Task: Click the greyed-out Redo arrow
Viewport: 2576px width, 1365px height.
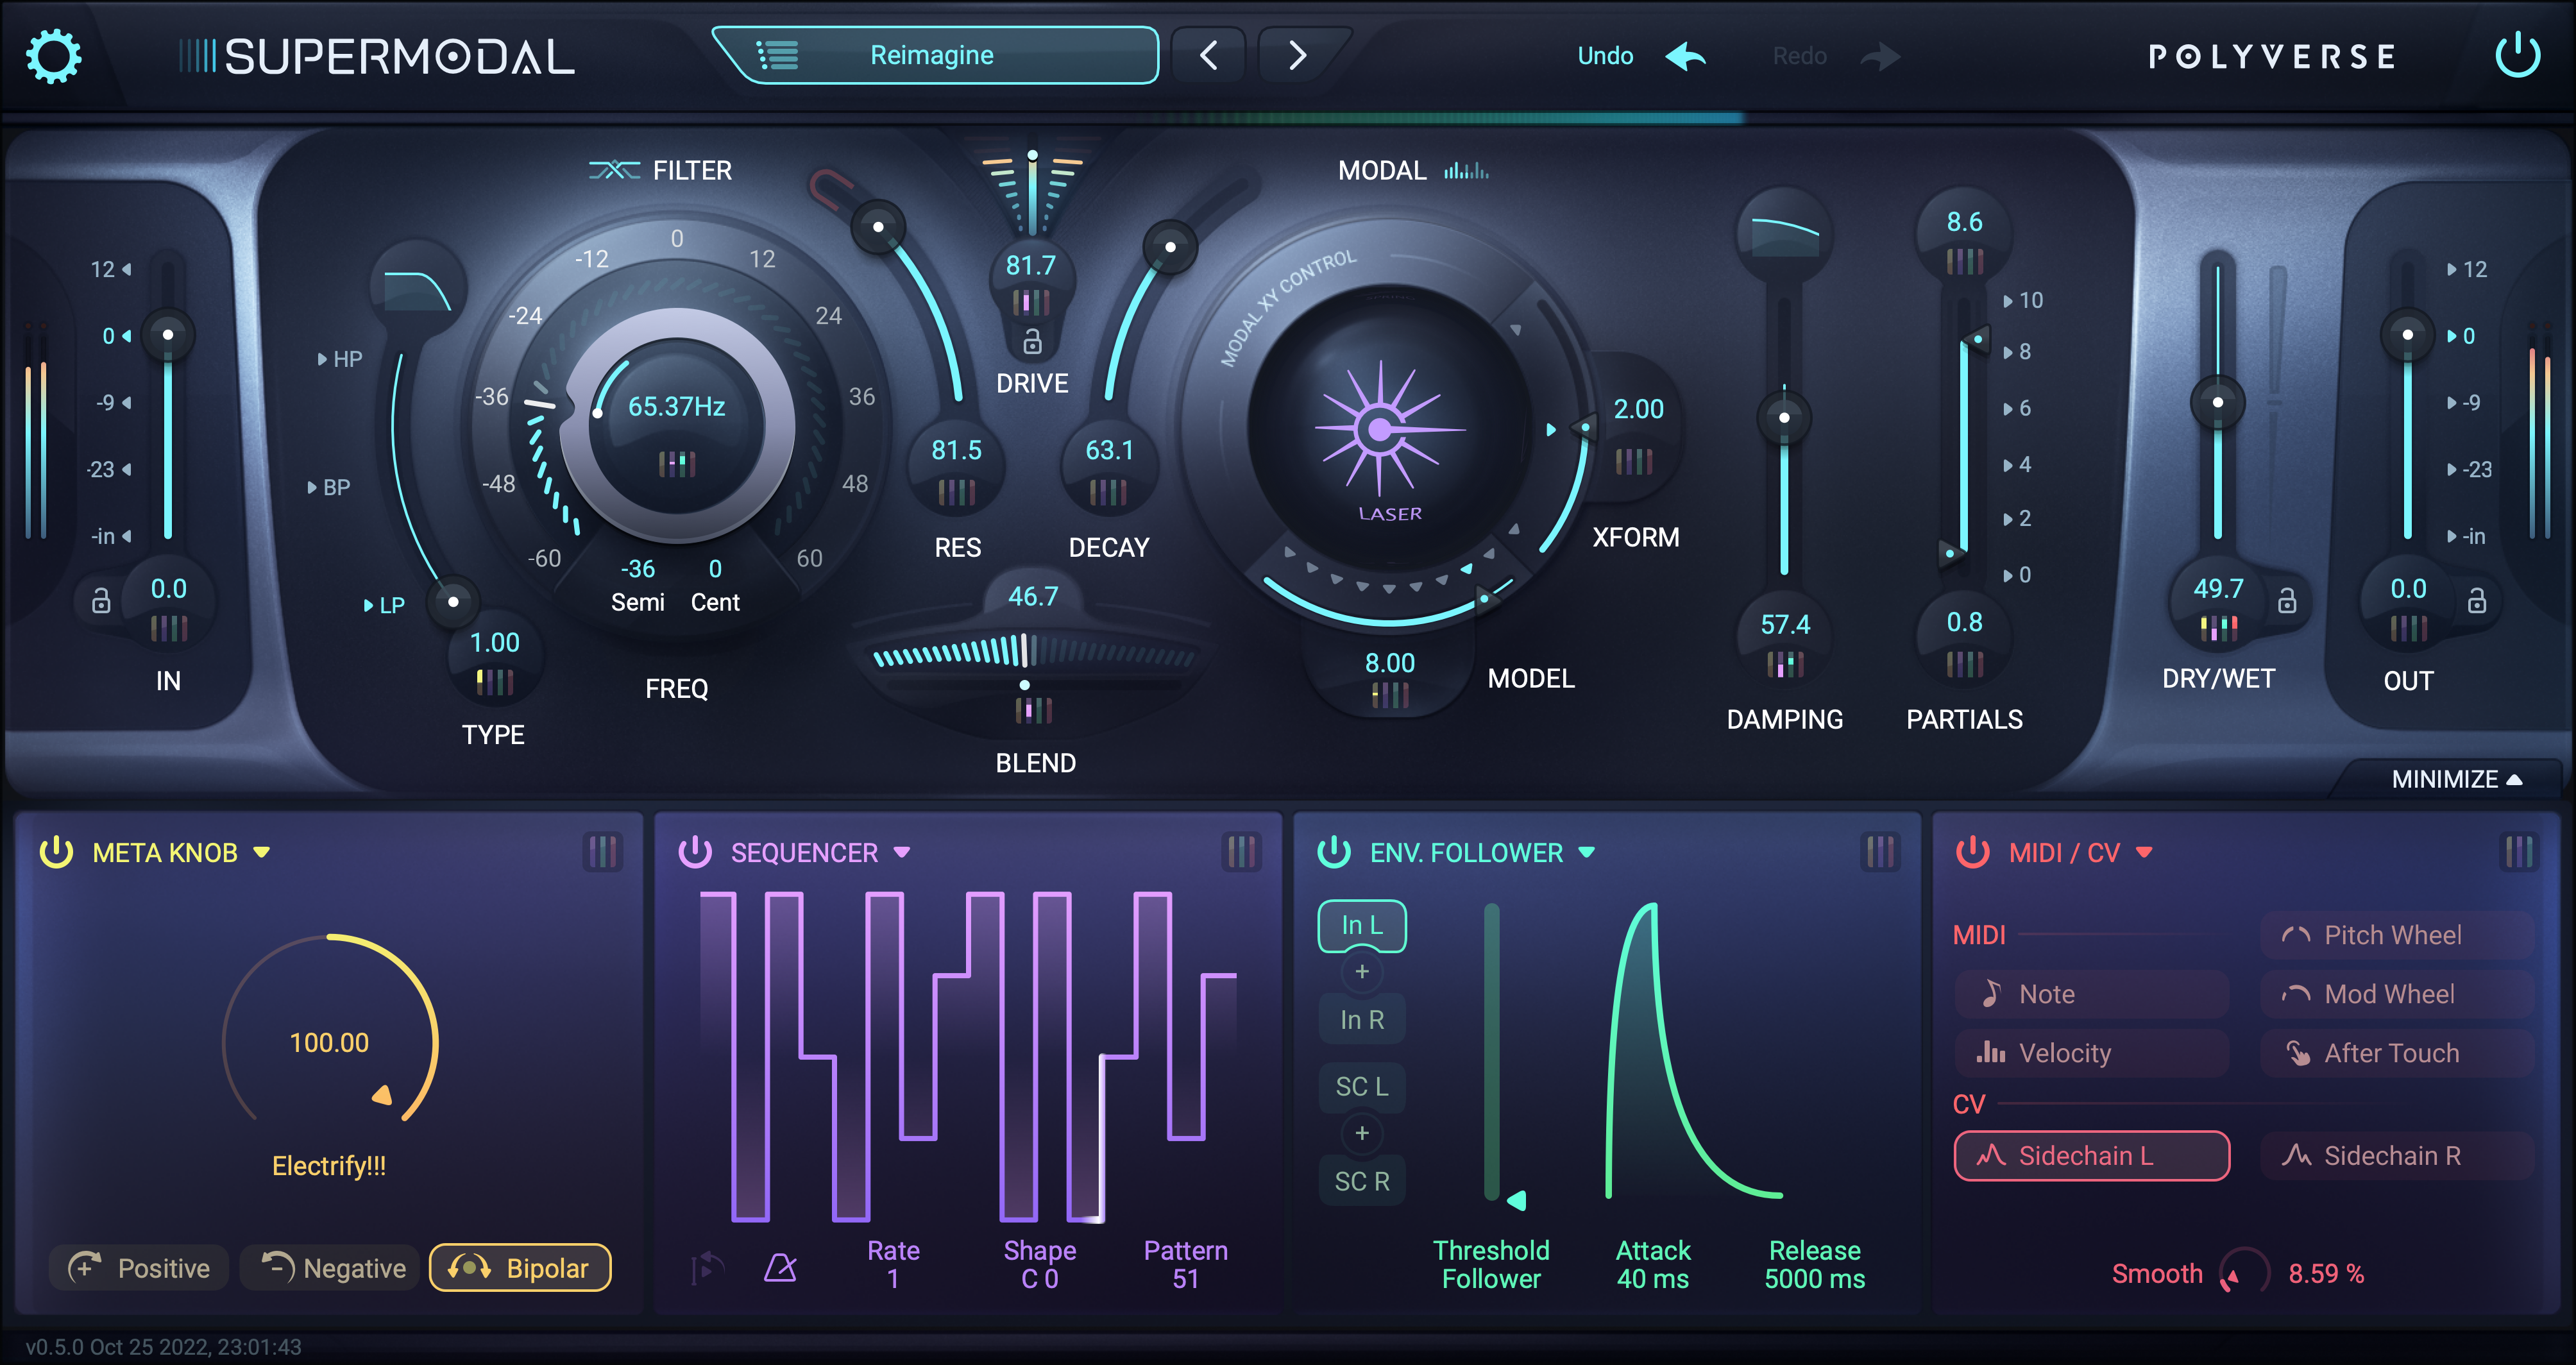Action: coord(1880,56)
